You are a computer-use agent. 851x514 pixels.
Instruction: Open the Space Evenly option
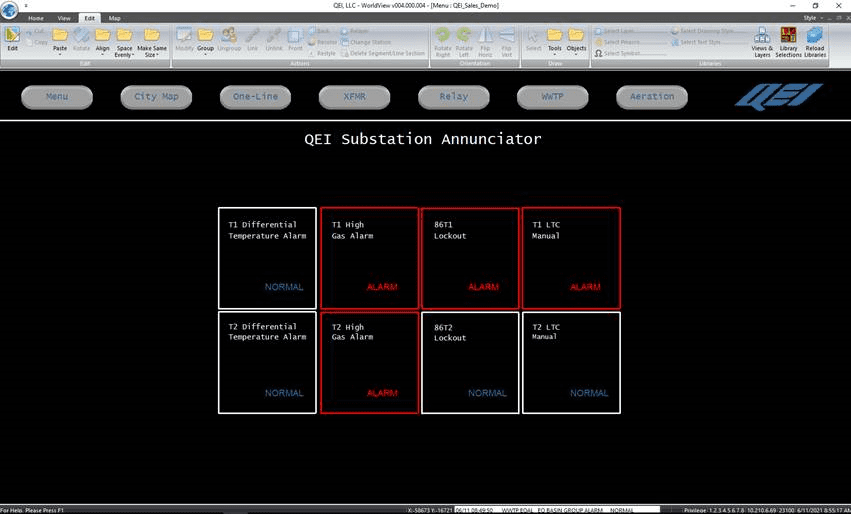tap(124, 42)
